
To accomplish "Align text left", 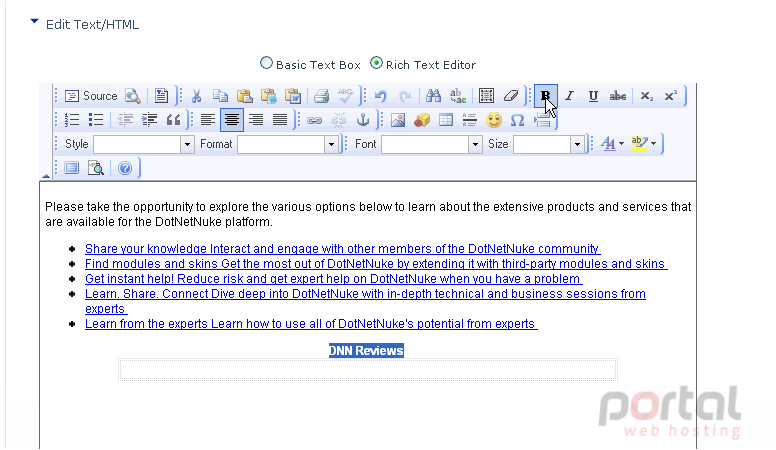I will (x=208, y=120).
